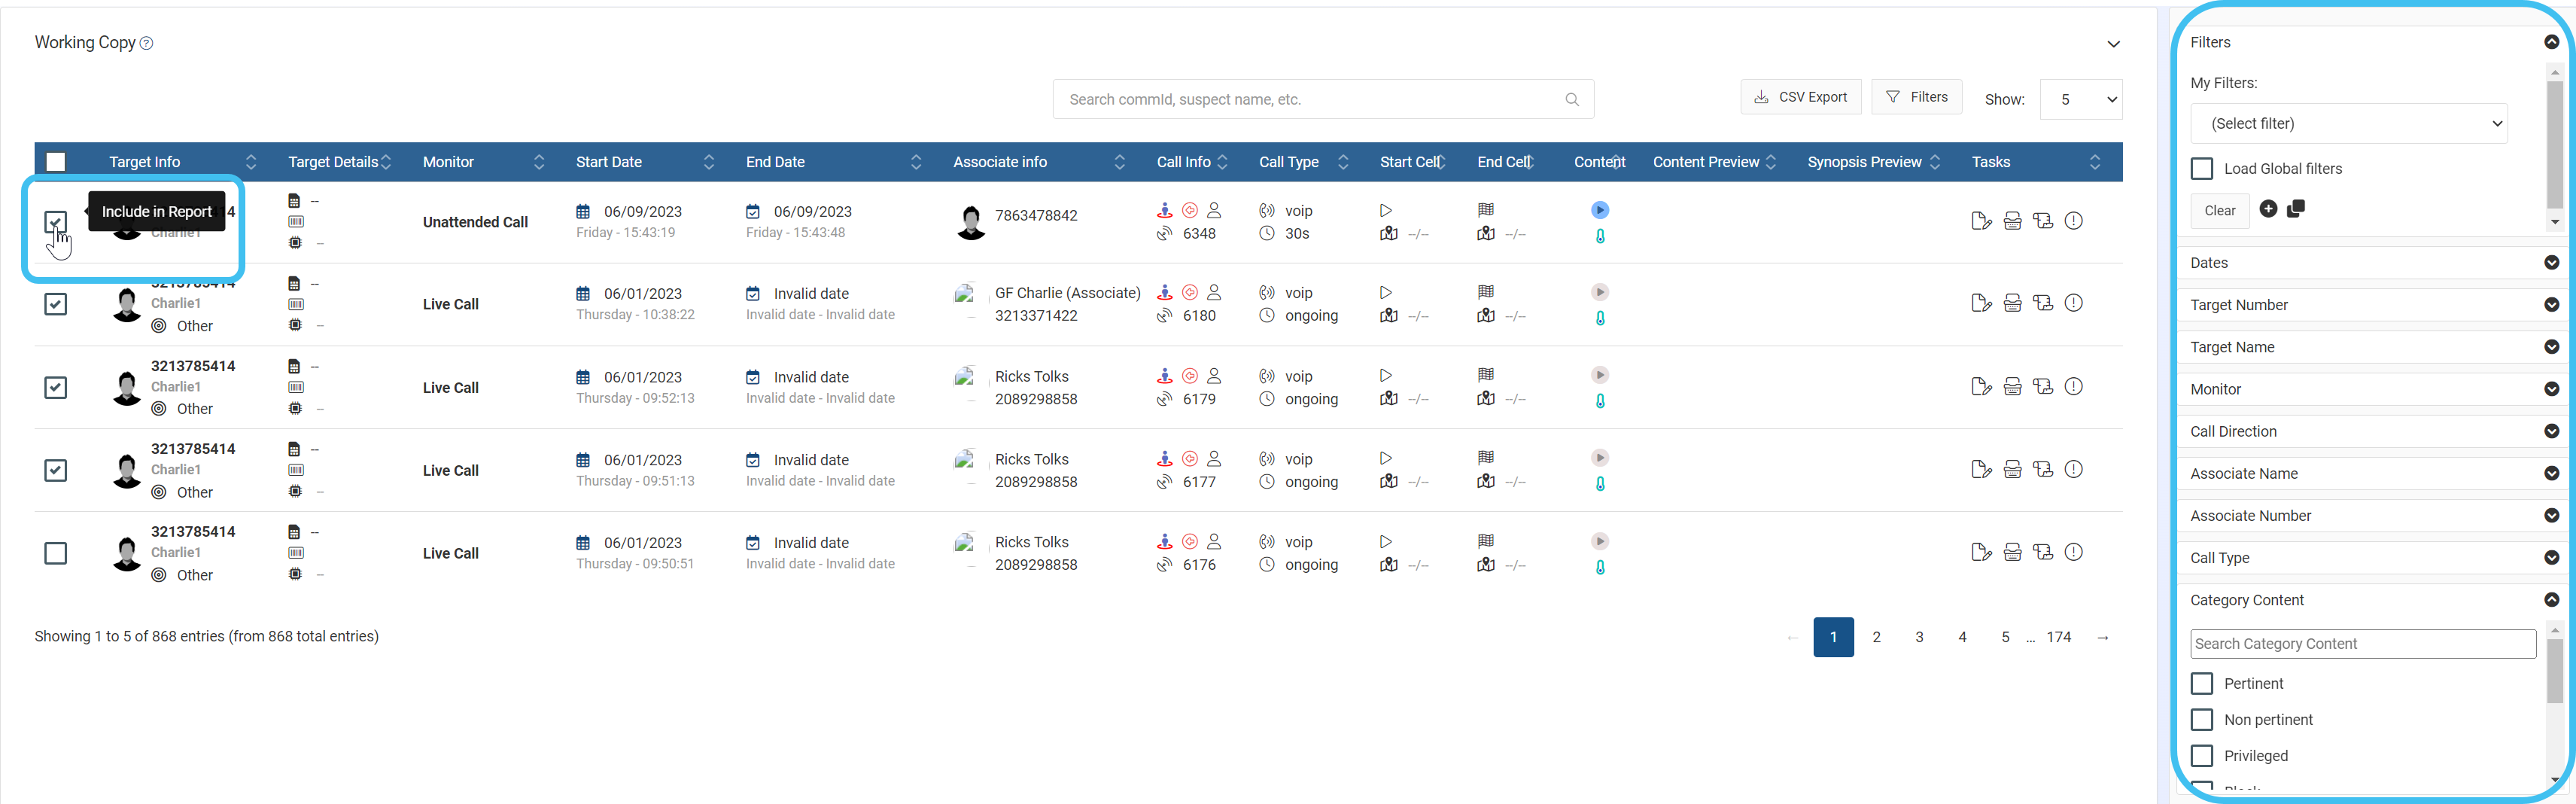Click the exclamation alert icon for call 6176
This screenshot has width=2576, height=804.
pyautogui.click(x=2073, y=552)
